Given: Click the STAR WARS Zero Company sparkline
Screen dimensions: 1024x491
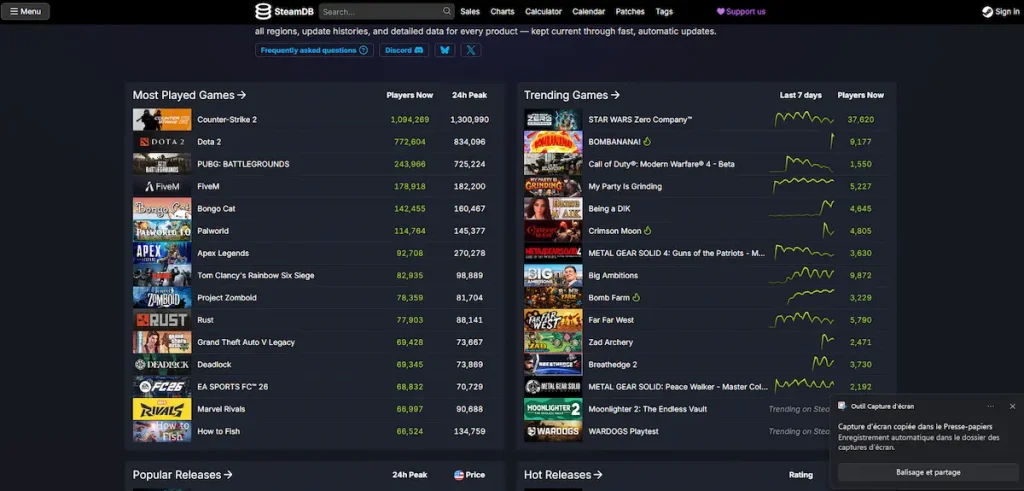Looking at the screenshot, I should (804, 119).
